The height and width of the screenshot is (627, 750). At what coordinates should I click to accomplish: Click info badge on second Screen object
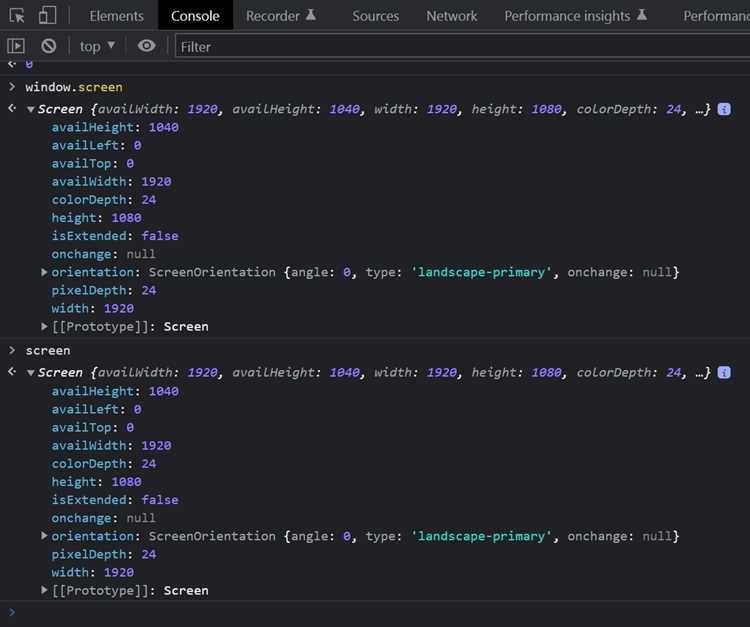pyautogui.click(x=724, y=372)
